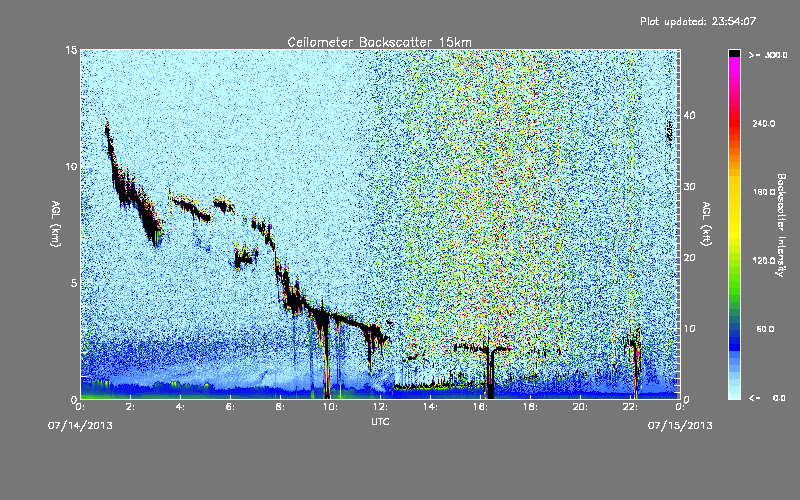Select the "<= 0.0" colorbar value

[x=767, y=397]
